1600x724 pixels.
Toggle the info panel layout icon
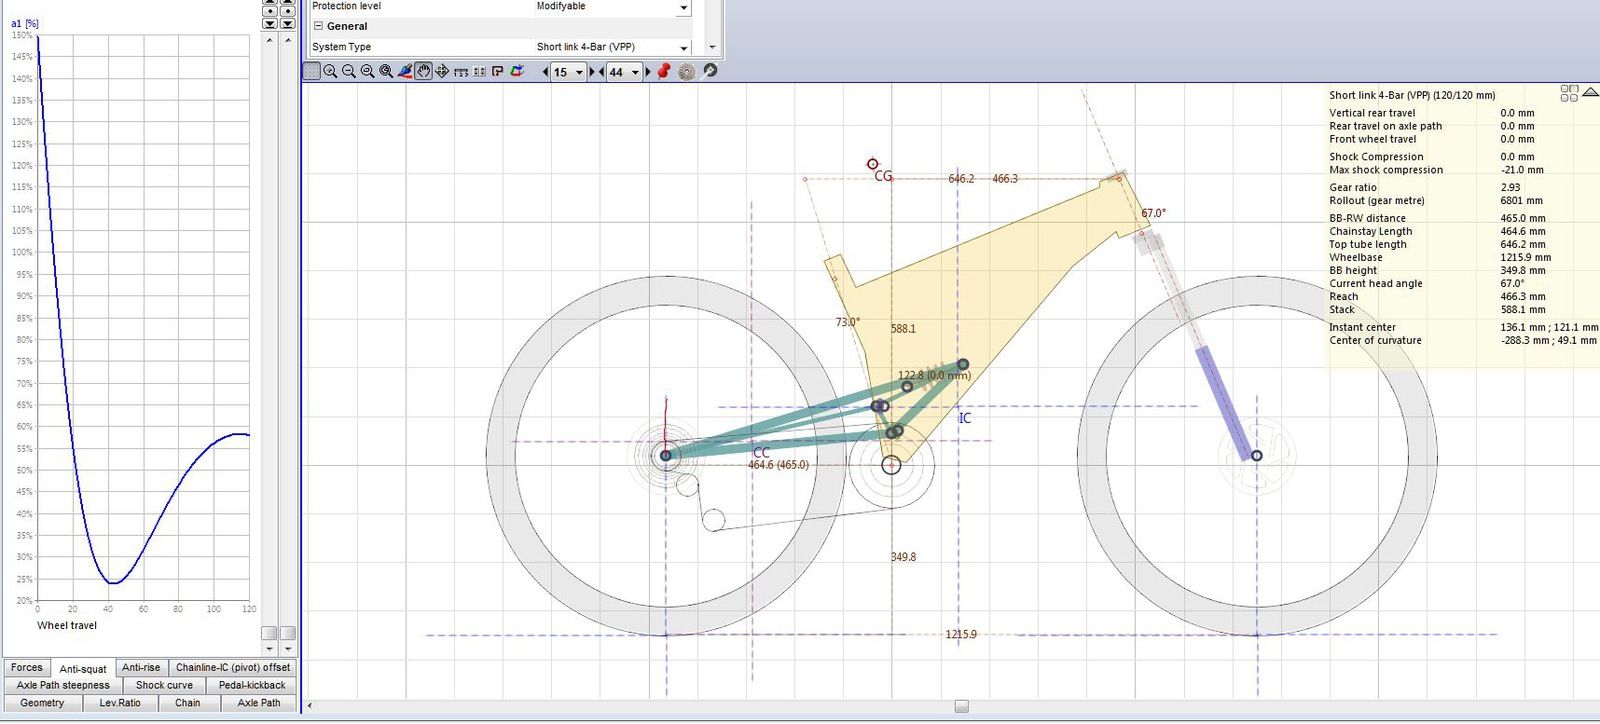click(1569, 93)
